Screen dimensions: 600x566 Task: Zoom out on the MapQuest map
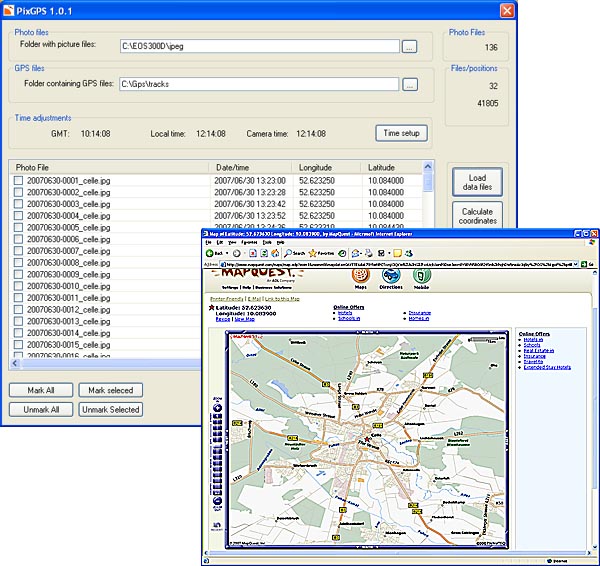217,501
